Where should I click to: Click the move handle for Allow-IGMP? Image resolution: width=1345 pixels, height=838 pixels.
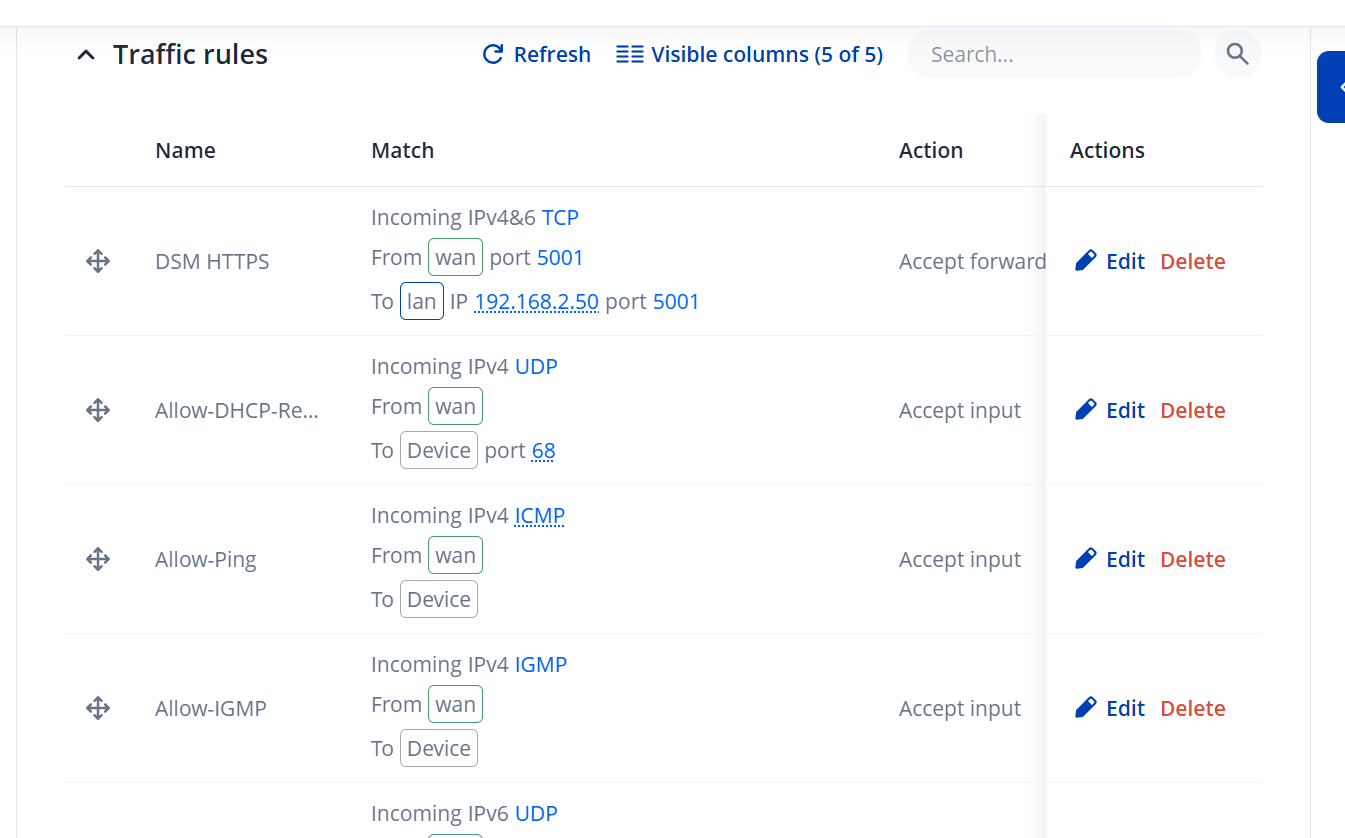(98, 709)
